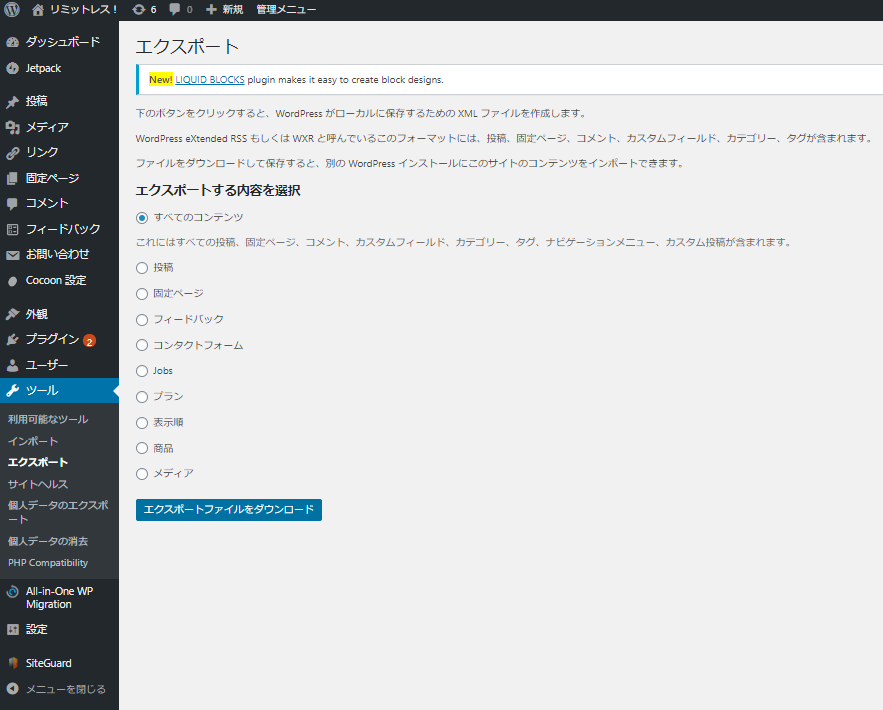Select the メディア export radio button

142,474
